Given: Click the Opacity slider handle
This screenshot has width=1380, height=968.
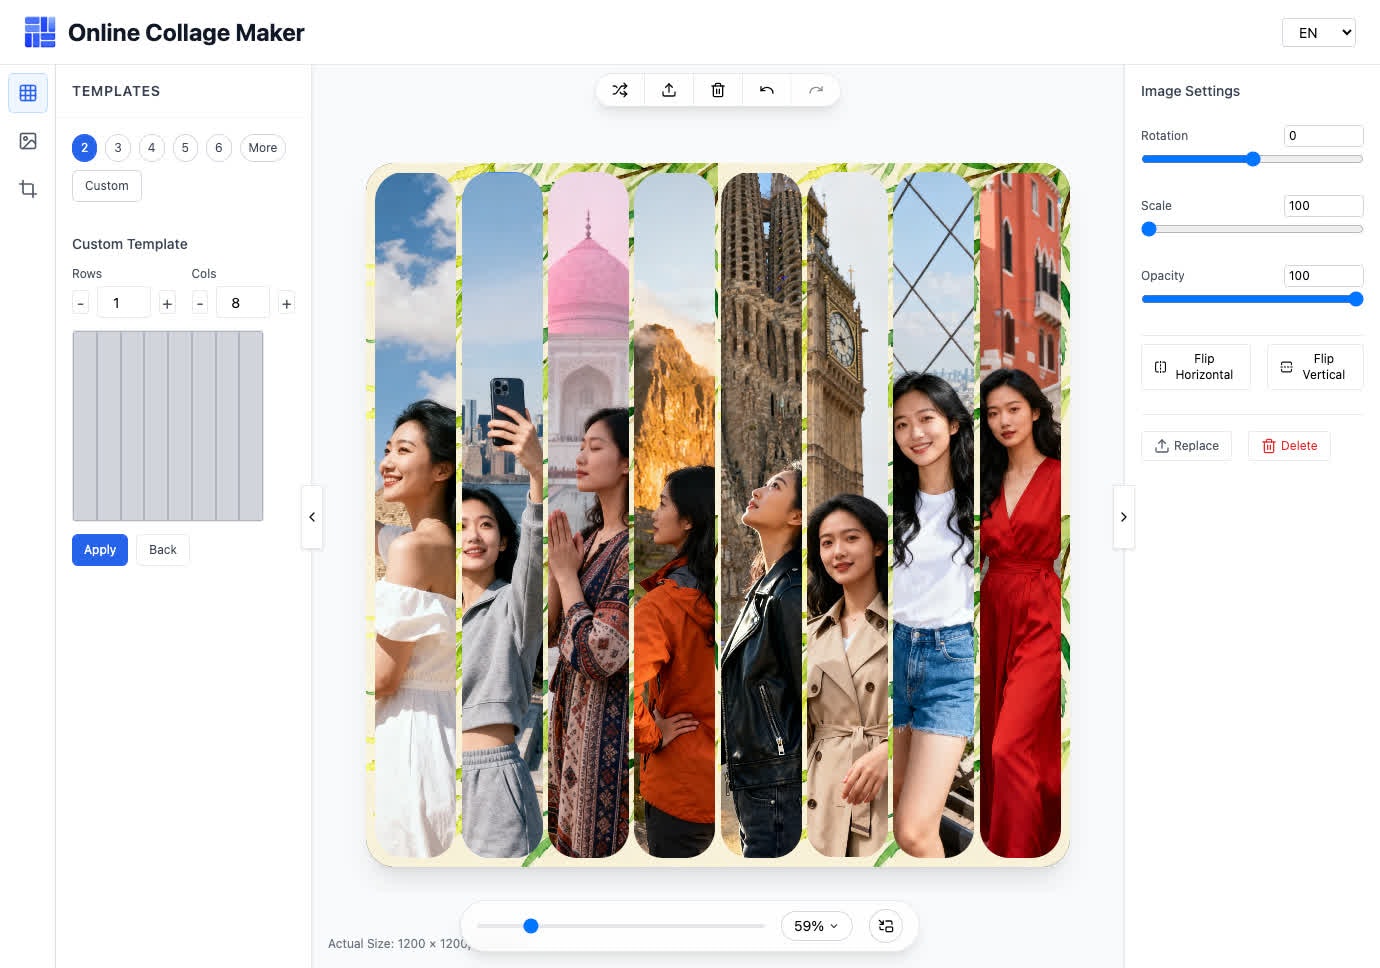Looking at the screenshot, I should (x=1356, y=299).
